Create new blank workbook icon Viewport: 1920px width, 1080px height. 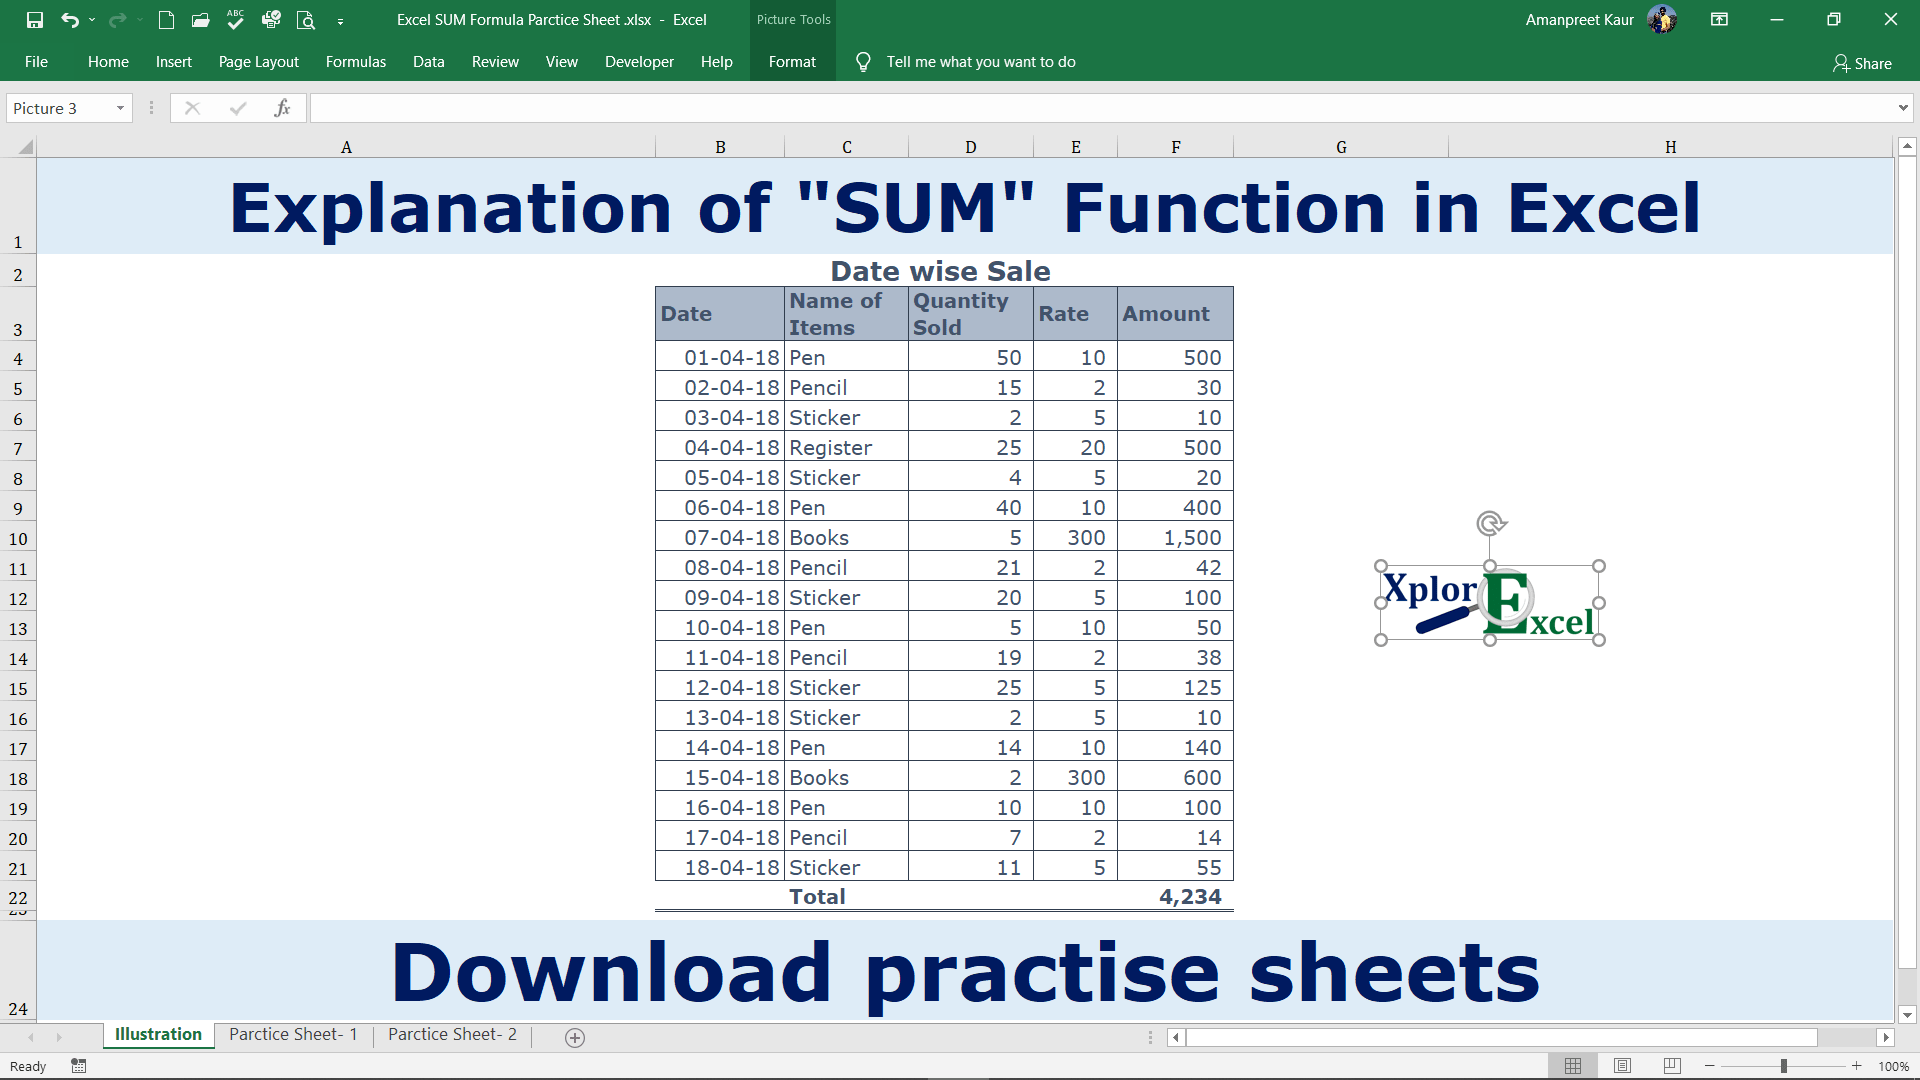[x=166, y=20]
